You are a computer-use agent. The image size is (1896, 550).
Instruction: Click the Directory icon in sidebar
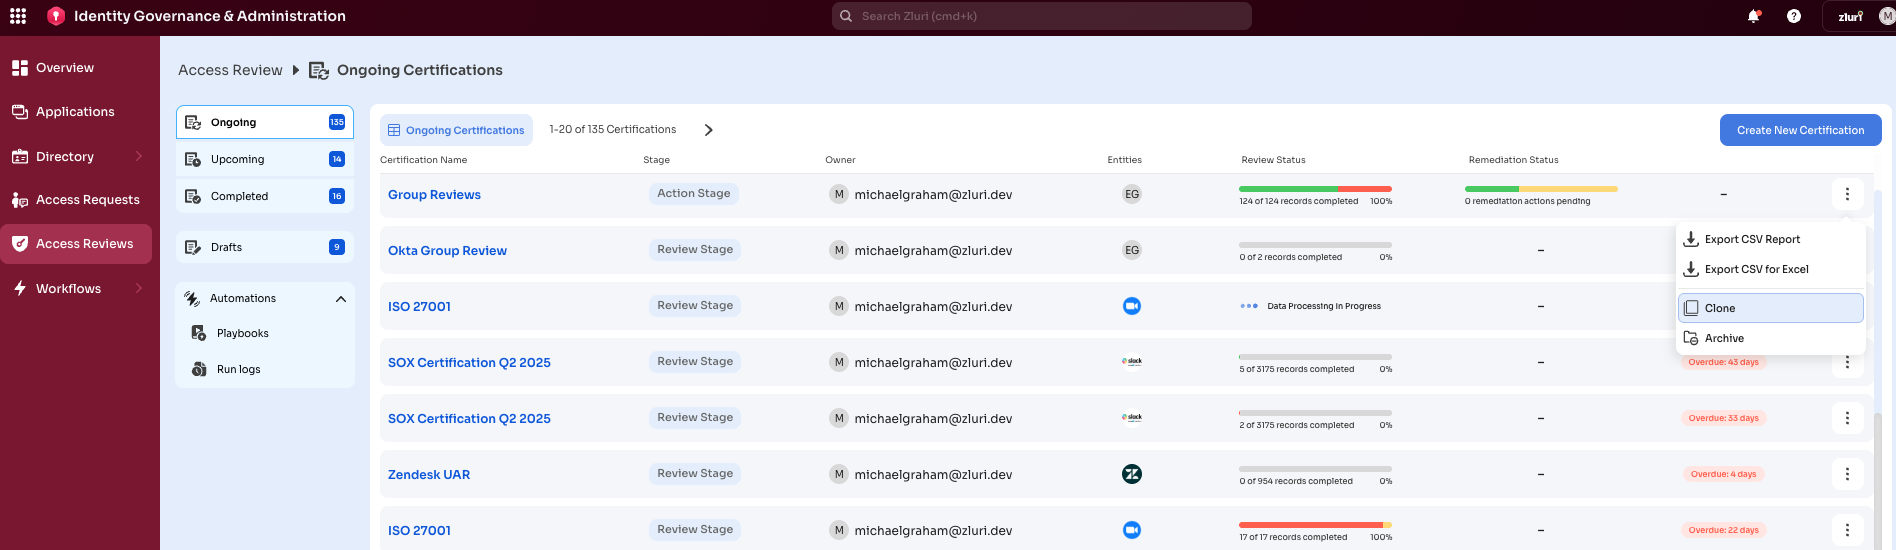pos(20,156)
